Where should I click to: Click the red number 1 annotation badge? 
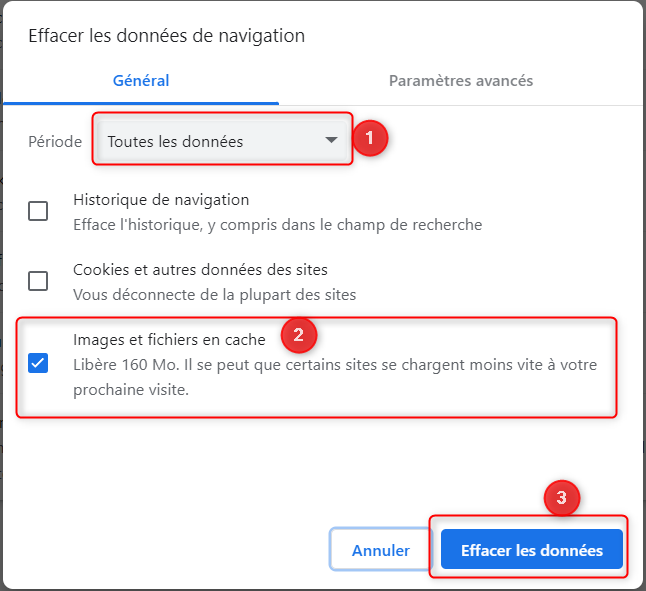click(x=370, y=138)
